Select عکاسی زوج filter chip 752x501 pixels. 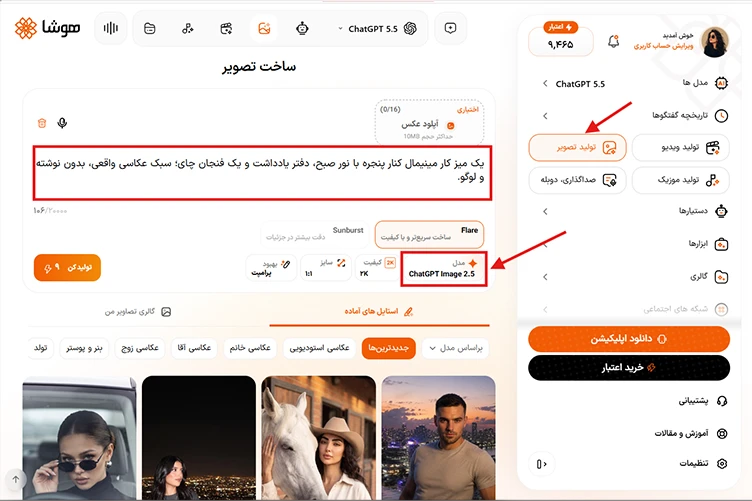[140, 348]
